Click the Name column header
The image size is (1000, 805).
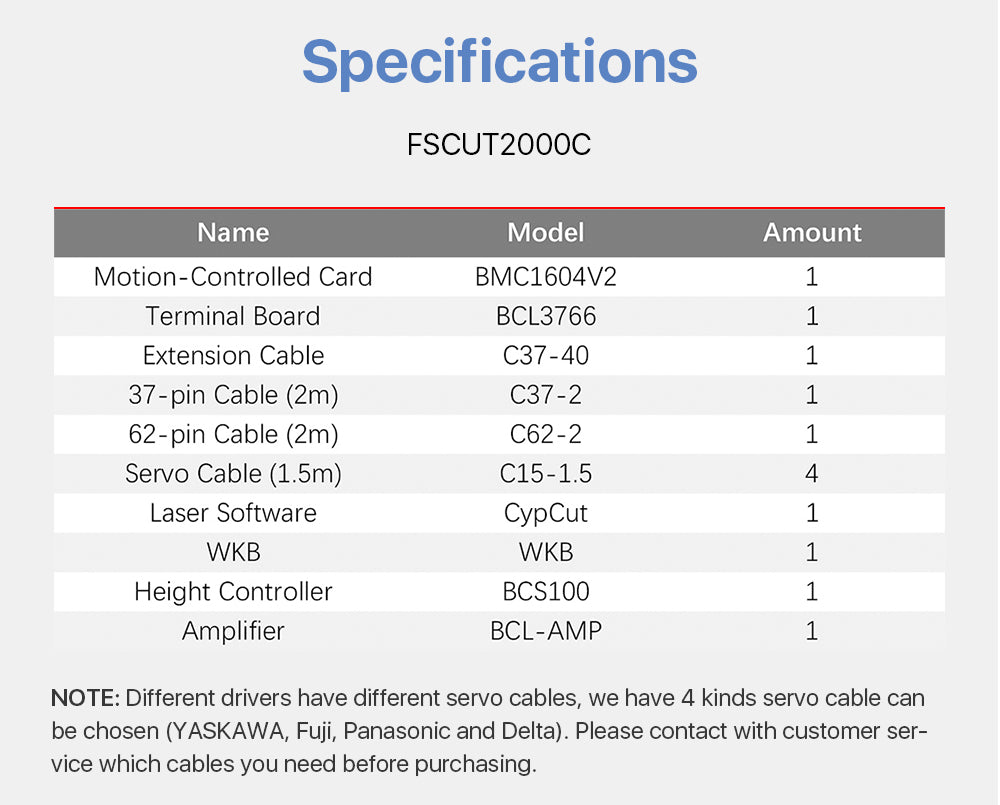tap(233, 233)
